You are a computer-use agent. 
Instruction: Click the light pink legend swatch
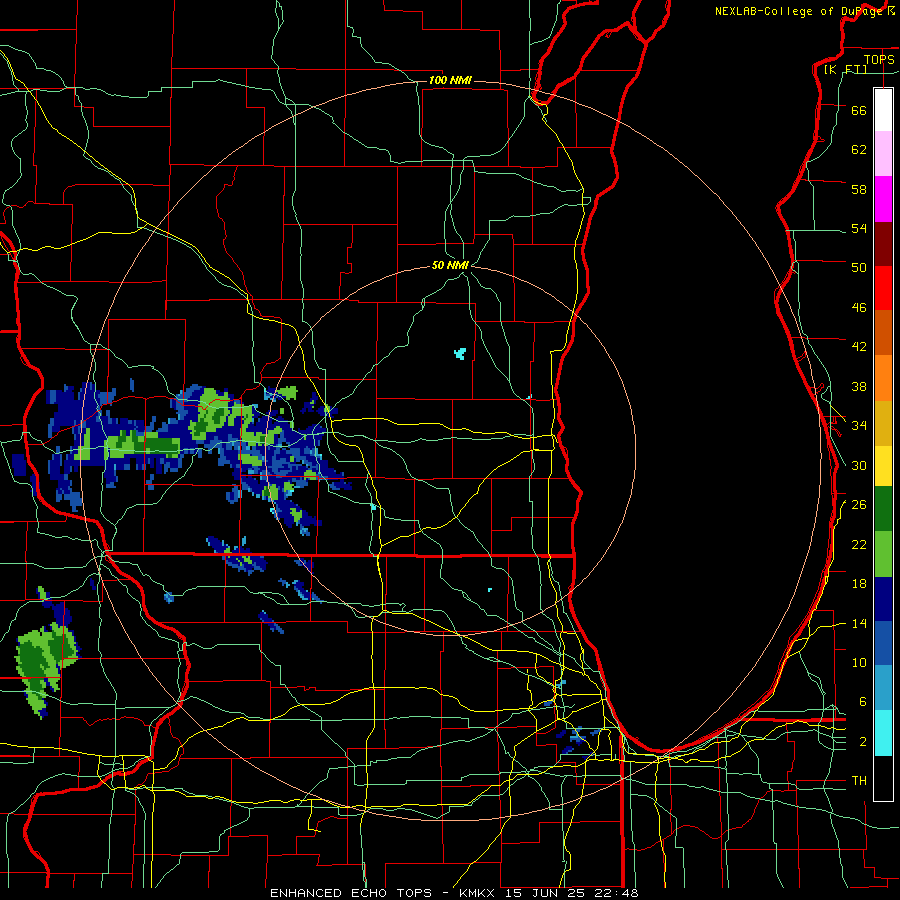click(x=883, y=154)
